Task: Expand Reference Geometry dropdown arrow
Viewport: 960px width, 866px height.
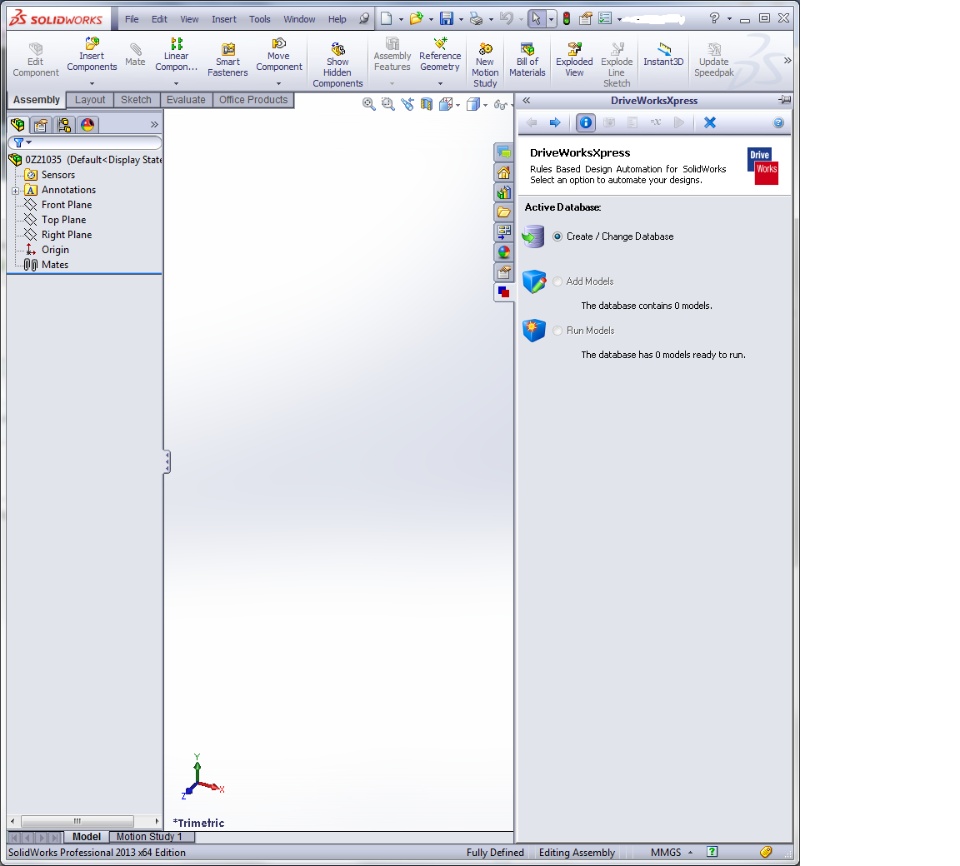Action: 440,83
